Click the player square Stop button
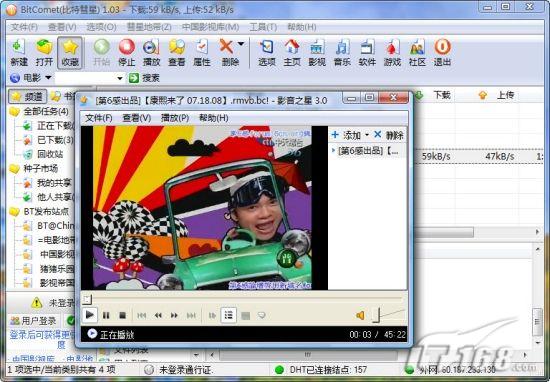550x382 pixels. (122, 316)
